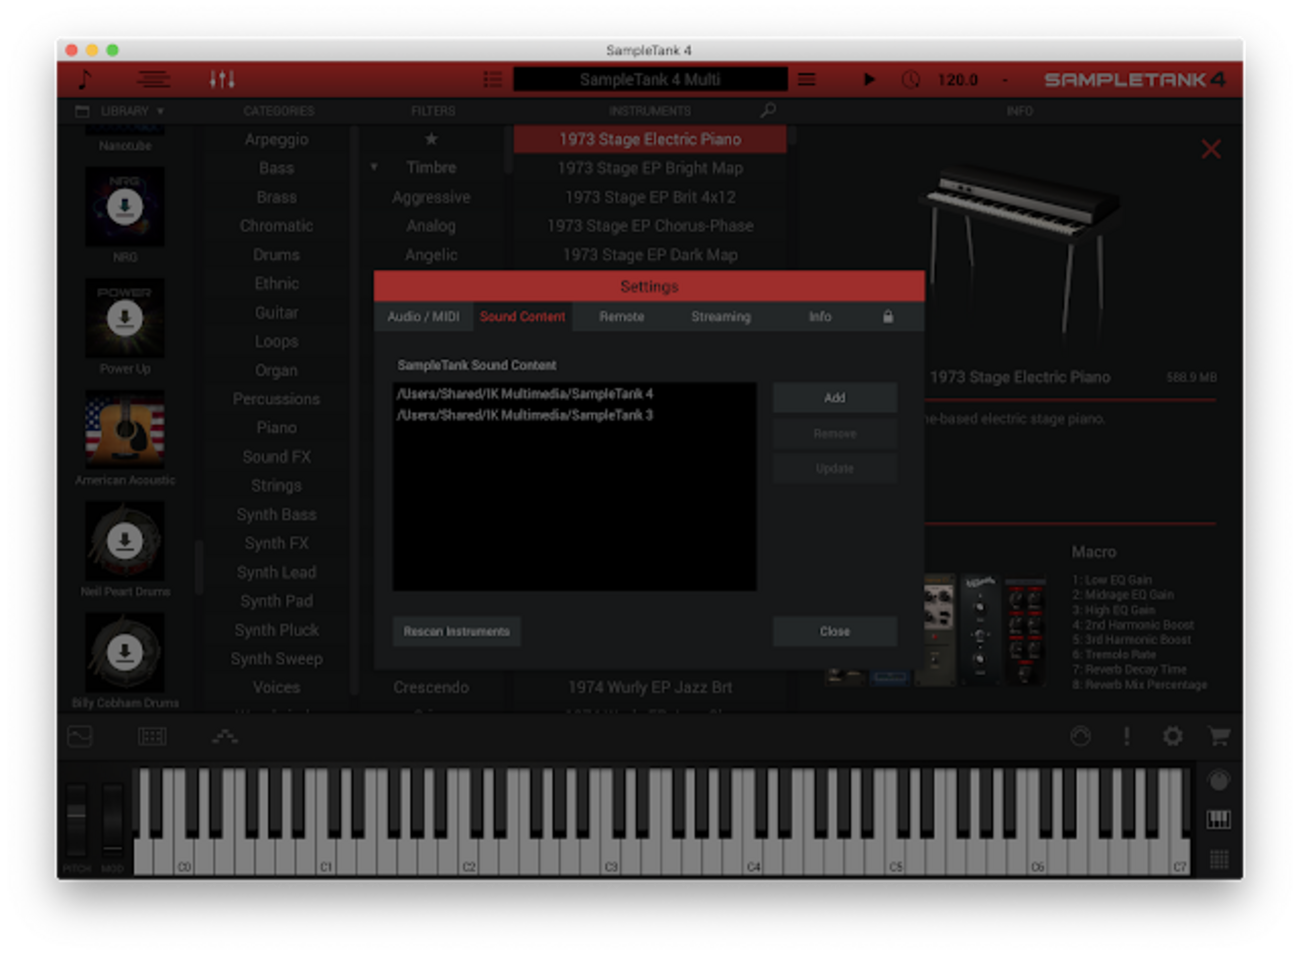Open the waveform edit panel icon
Screen dimensions: 1300x955
(80, 737)
